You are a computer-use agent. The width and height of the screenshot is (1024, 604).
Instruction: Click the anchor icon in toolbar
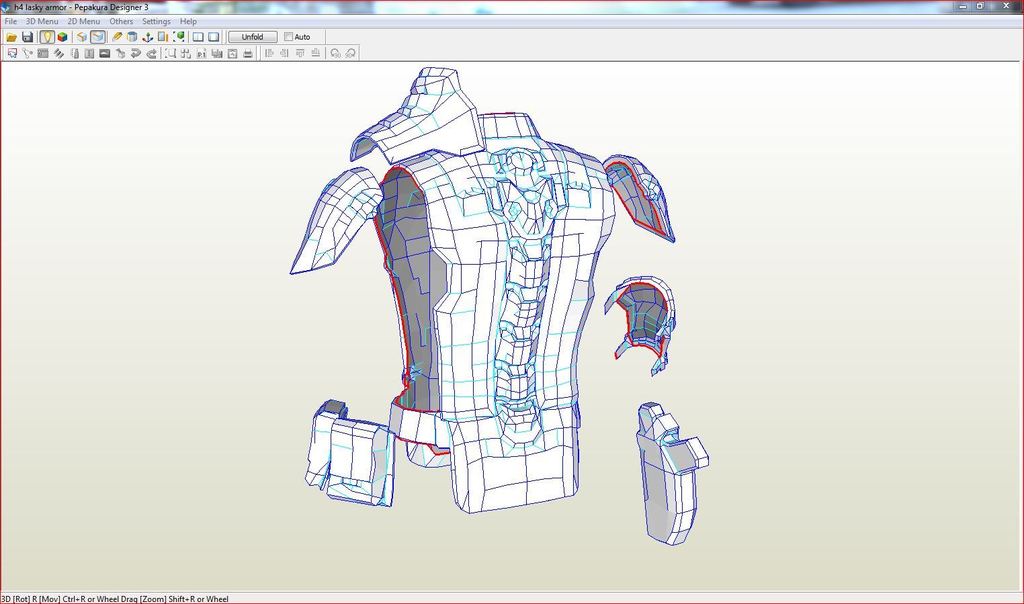click(x=148, y=37)
